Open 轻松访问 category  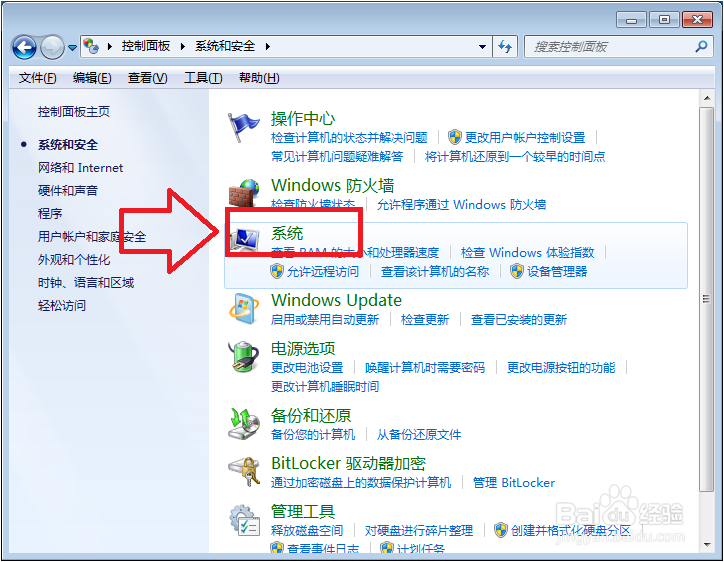pyautogui.click(x=62, y=306)
